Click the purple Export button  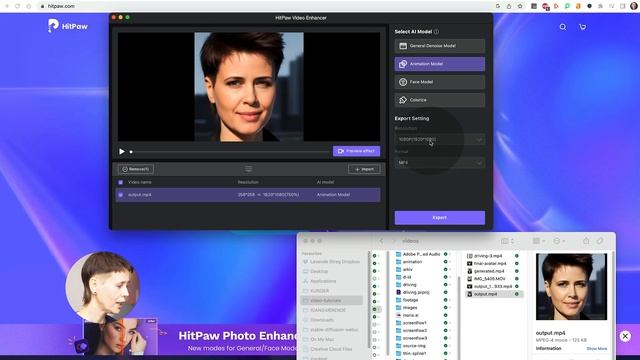pyautogui.click(x=440, y=218)
